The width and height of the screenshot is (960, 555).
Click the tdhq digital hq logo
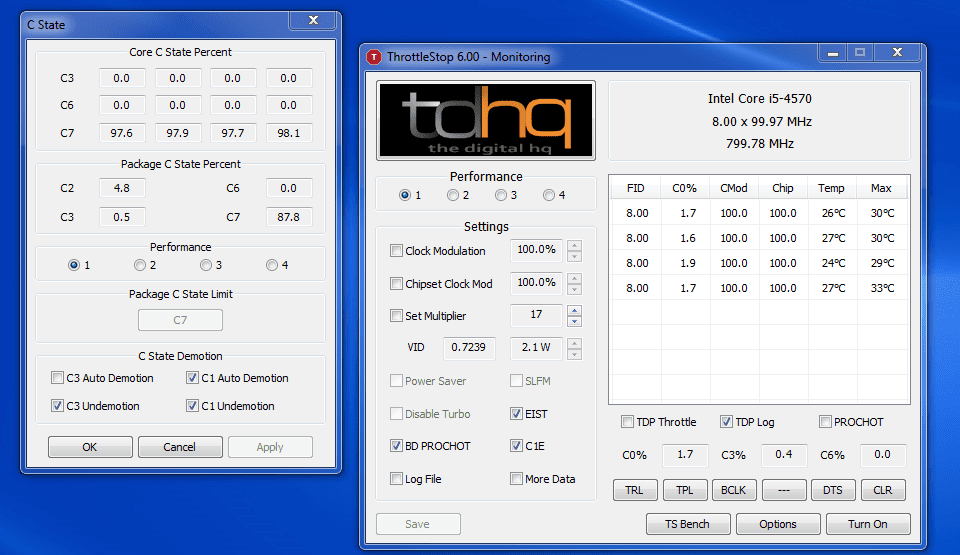pos(486,120)
